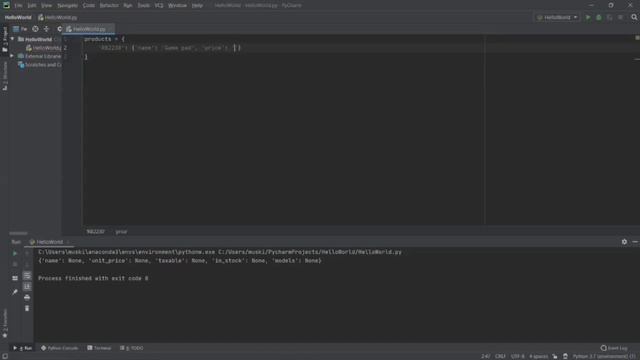
Task: Open the Tools menu
Action: click(143, 6)
